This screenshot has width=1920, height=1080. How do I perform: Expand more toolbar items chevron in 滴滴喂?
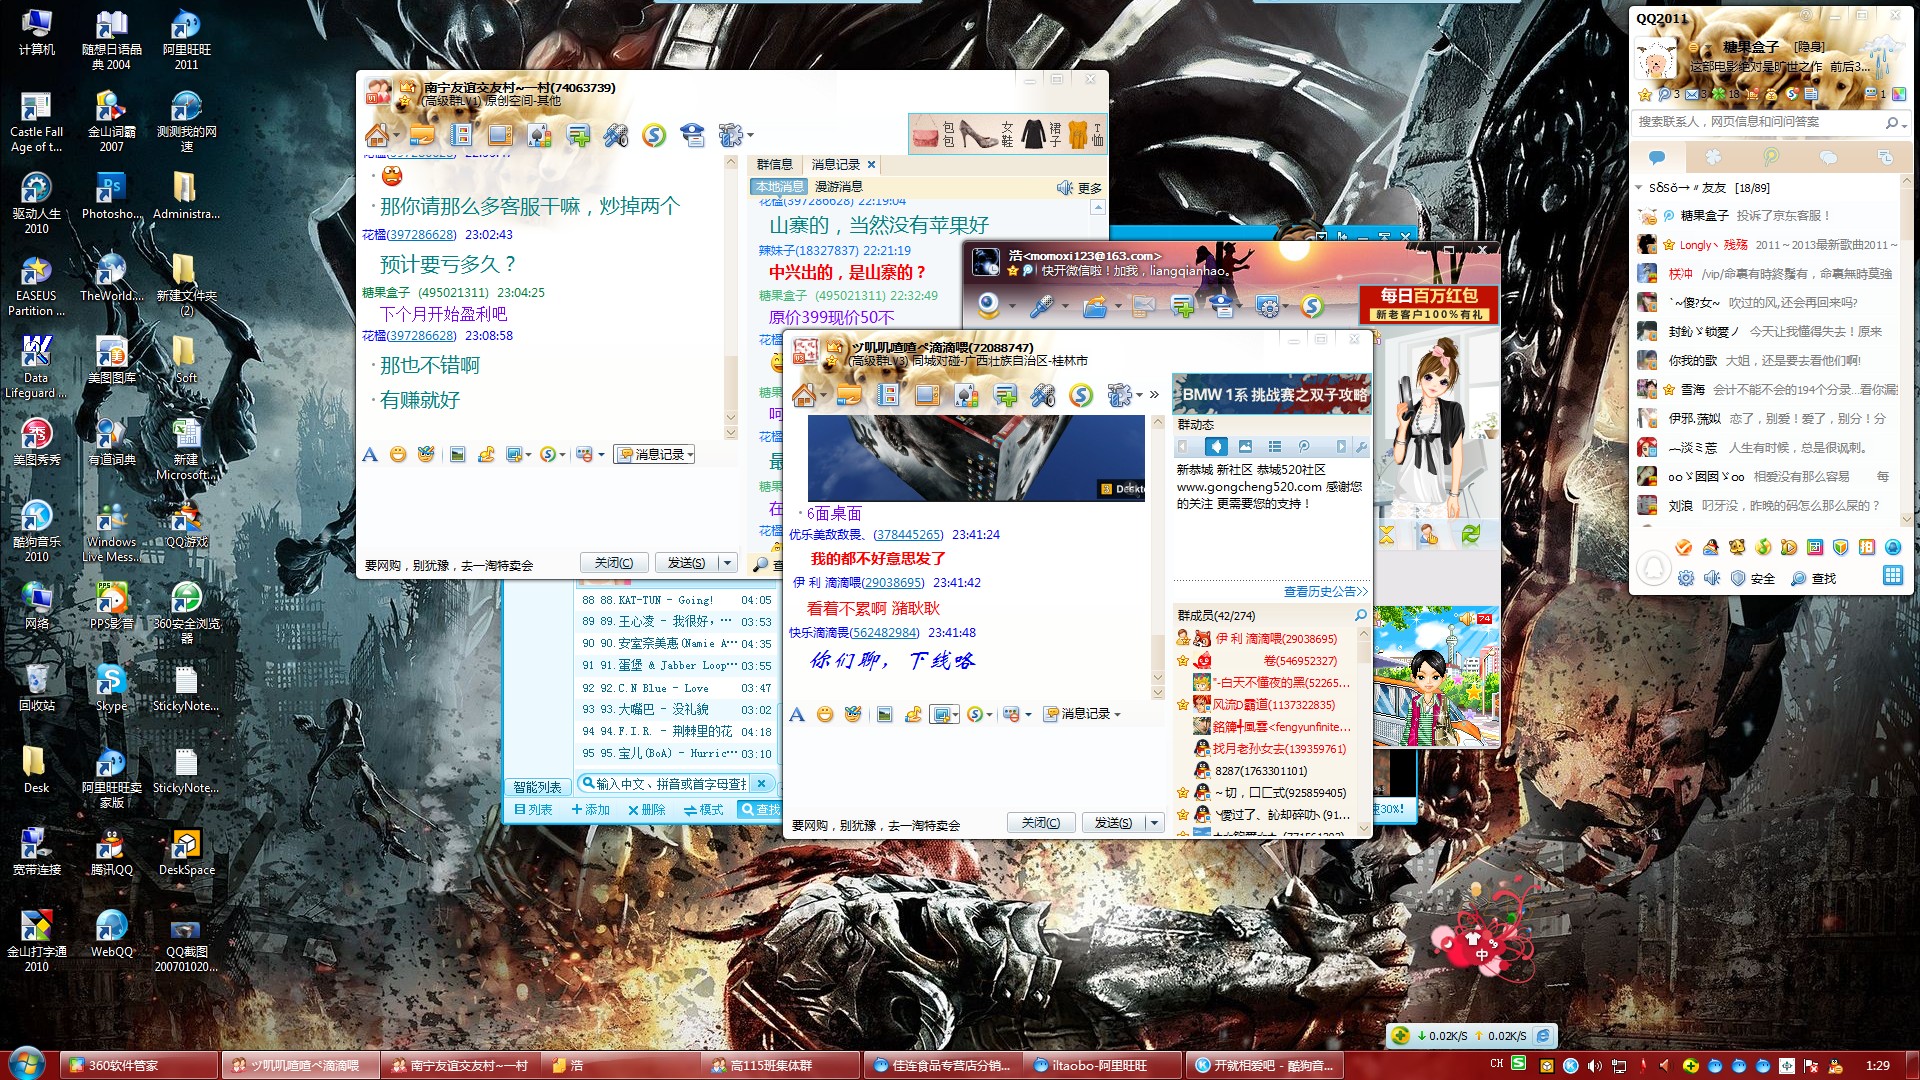[x=1154, y=396]
